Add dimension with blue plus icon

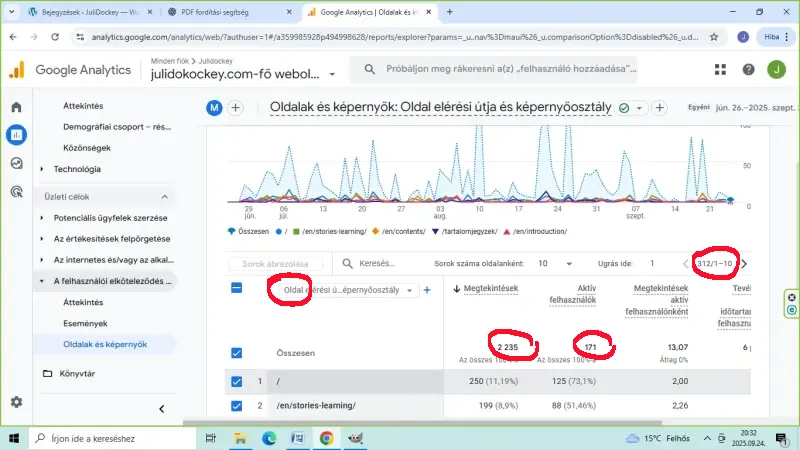[427, 290]
